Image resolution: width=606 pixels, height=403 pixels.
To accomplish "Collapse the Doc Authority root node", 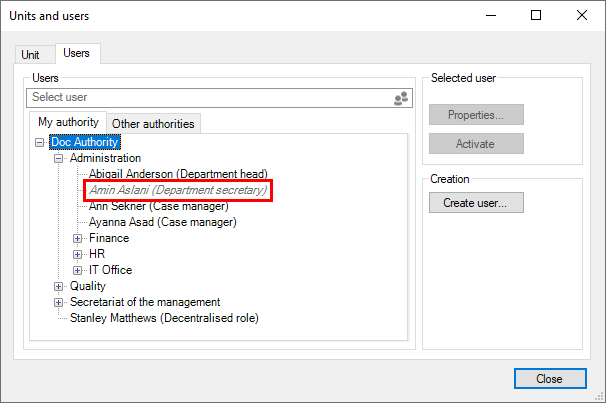I will pyautogui.click(x=39, y=143).
